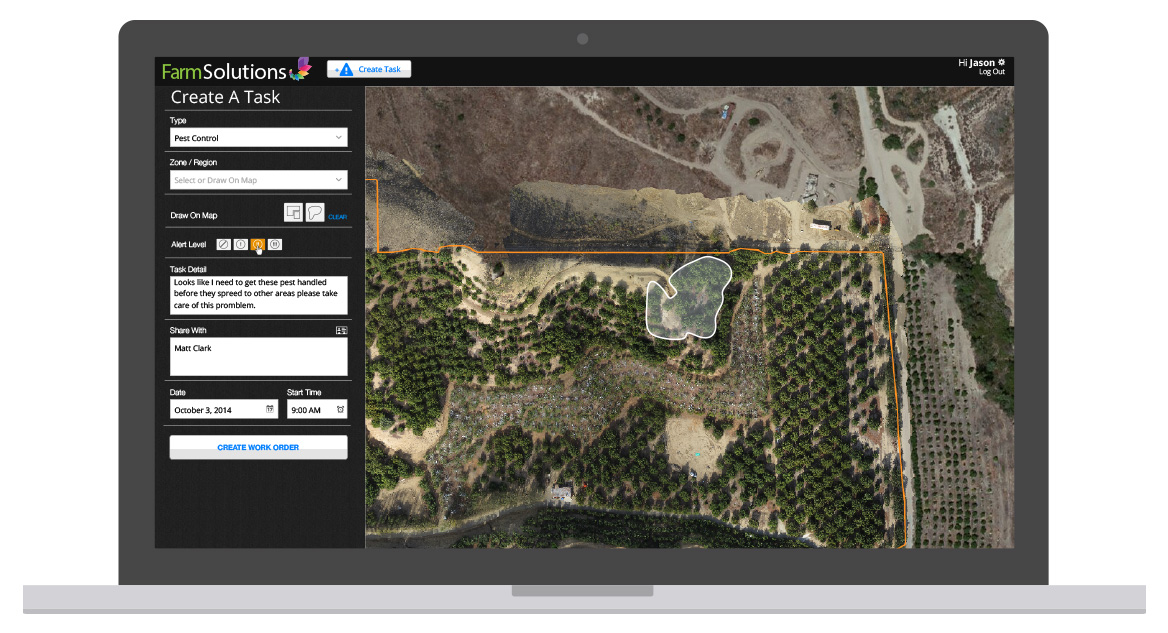1168x633 pixels.
Task: Open contacts picker beside Share With
Action: (x=341, y=330)
